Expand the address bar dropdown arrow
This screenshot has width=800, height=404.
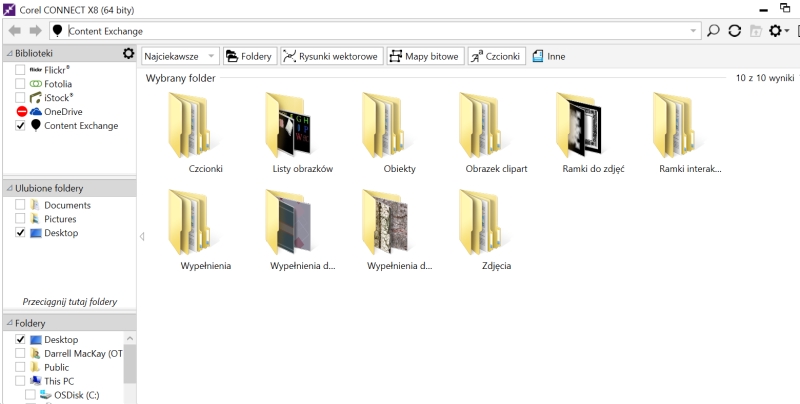[x=694, y=31]
